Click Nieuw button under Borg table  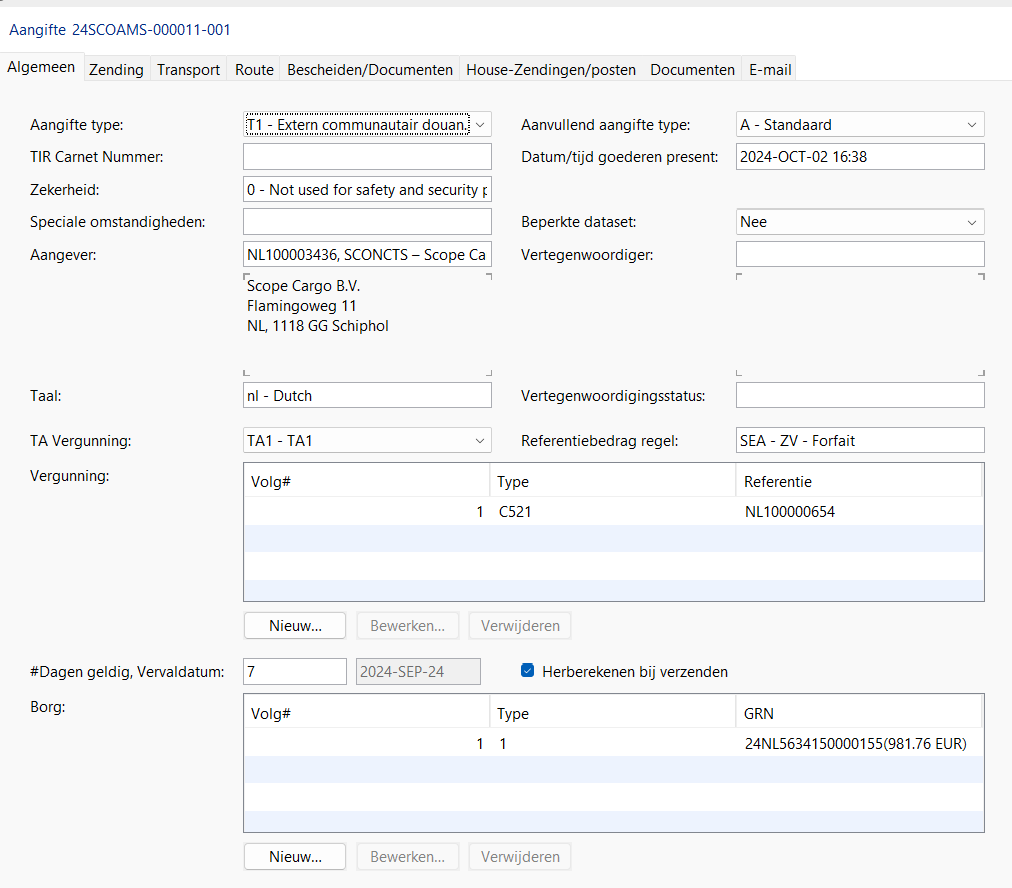(x=295, y=857)
